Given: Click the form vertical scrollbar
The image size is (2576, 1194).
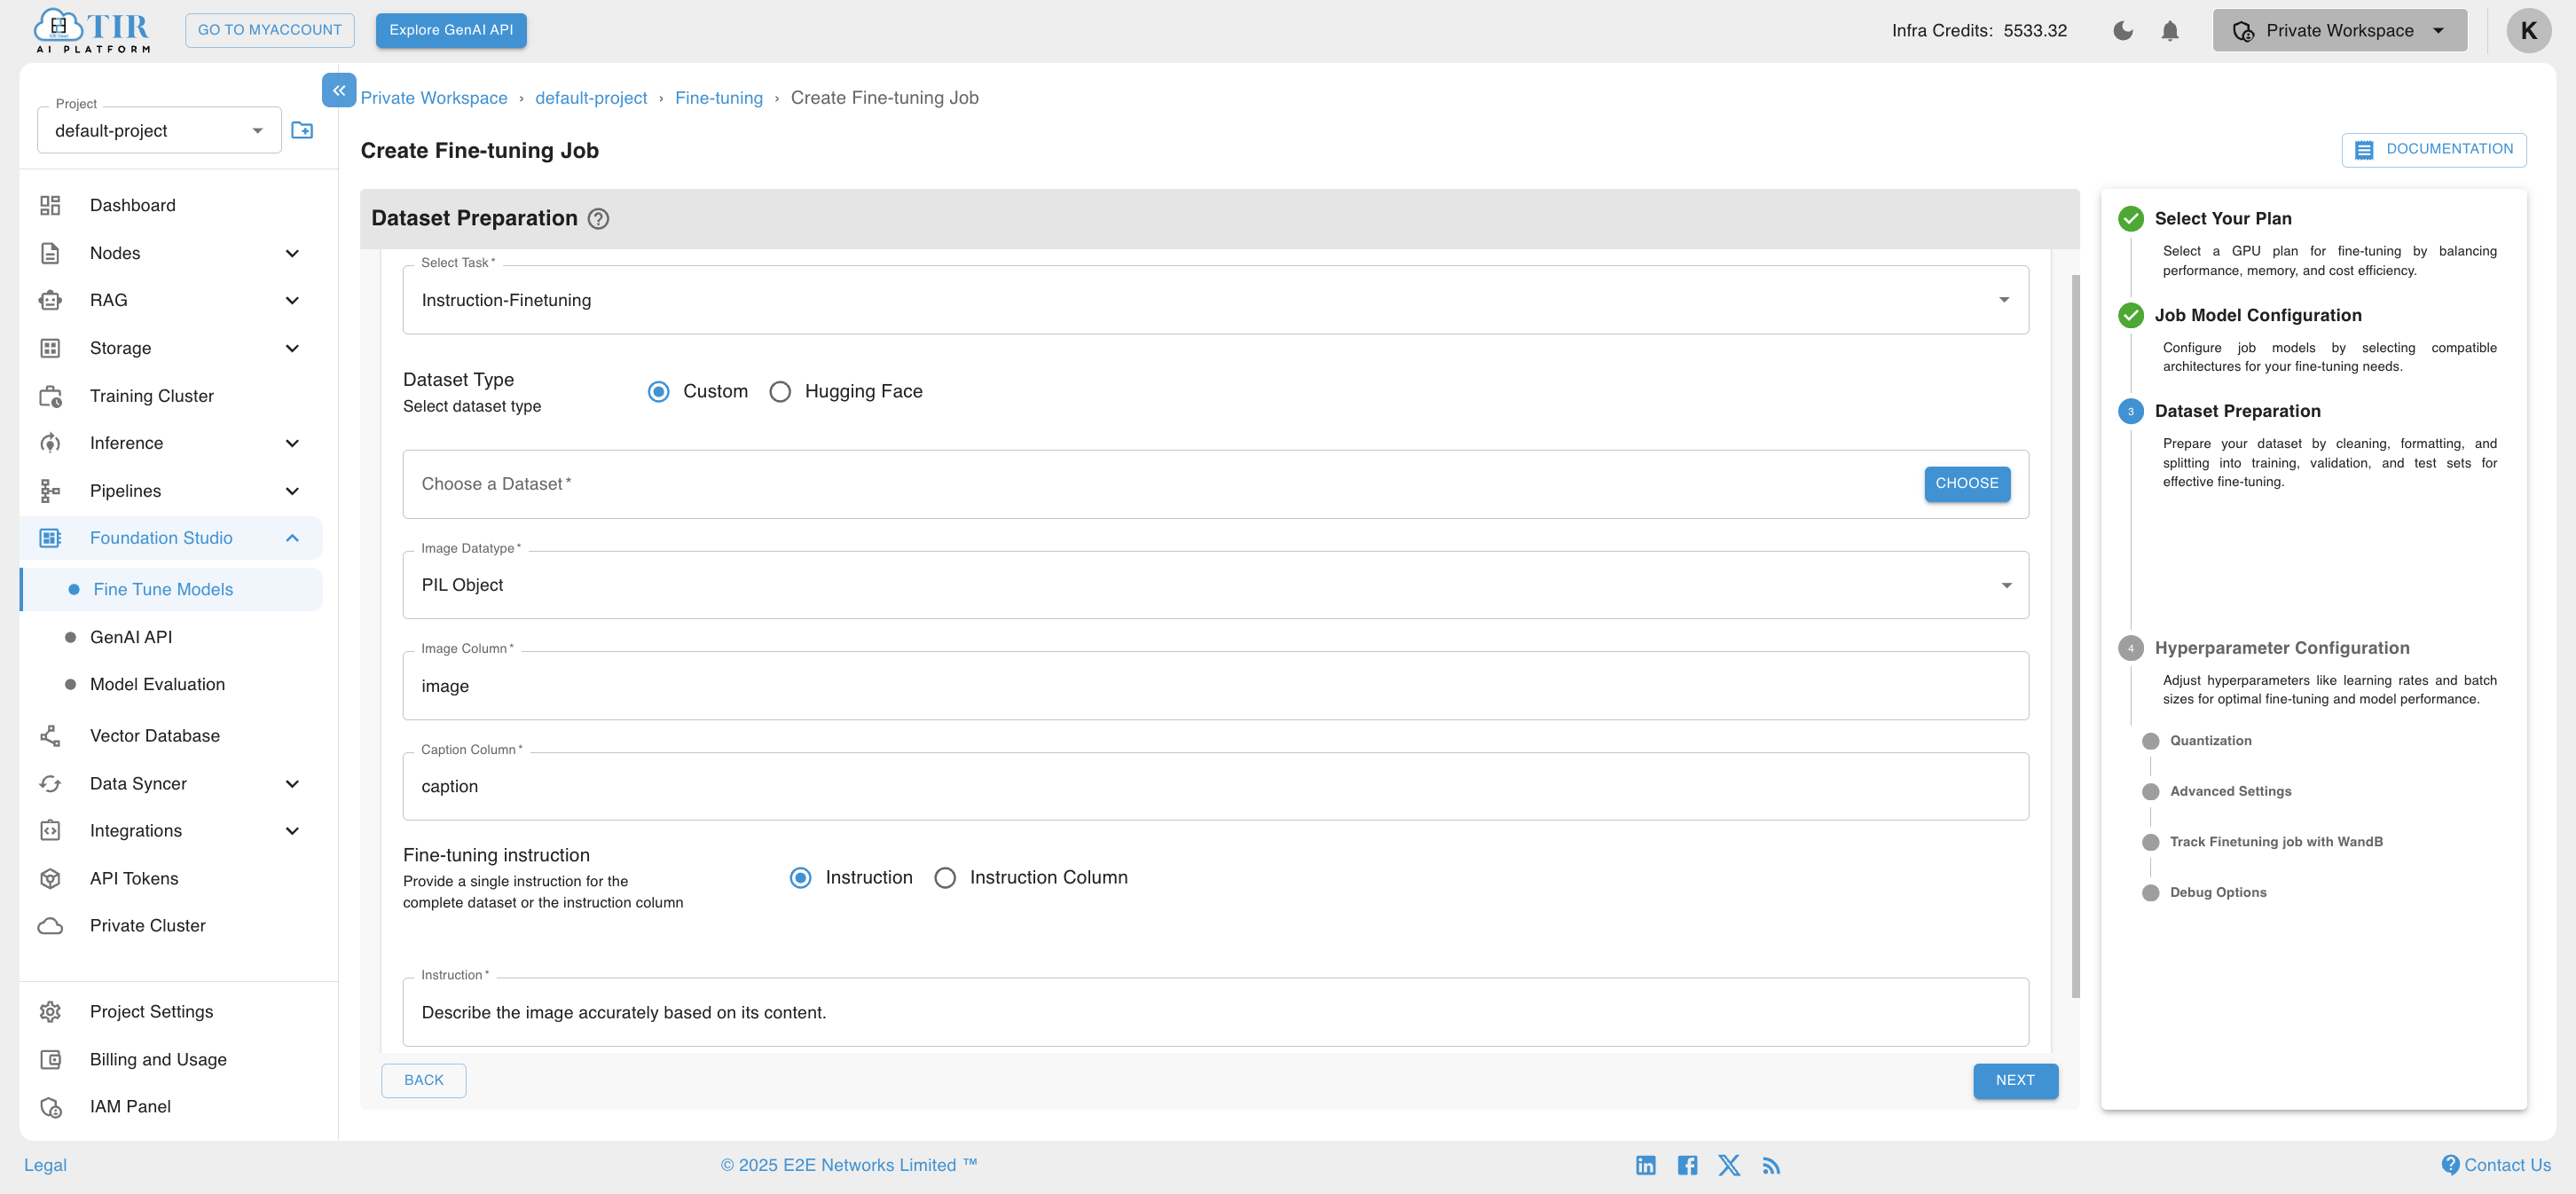Looking at the screenshot, I should (x=2075, y=636).
